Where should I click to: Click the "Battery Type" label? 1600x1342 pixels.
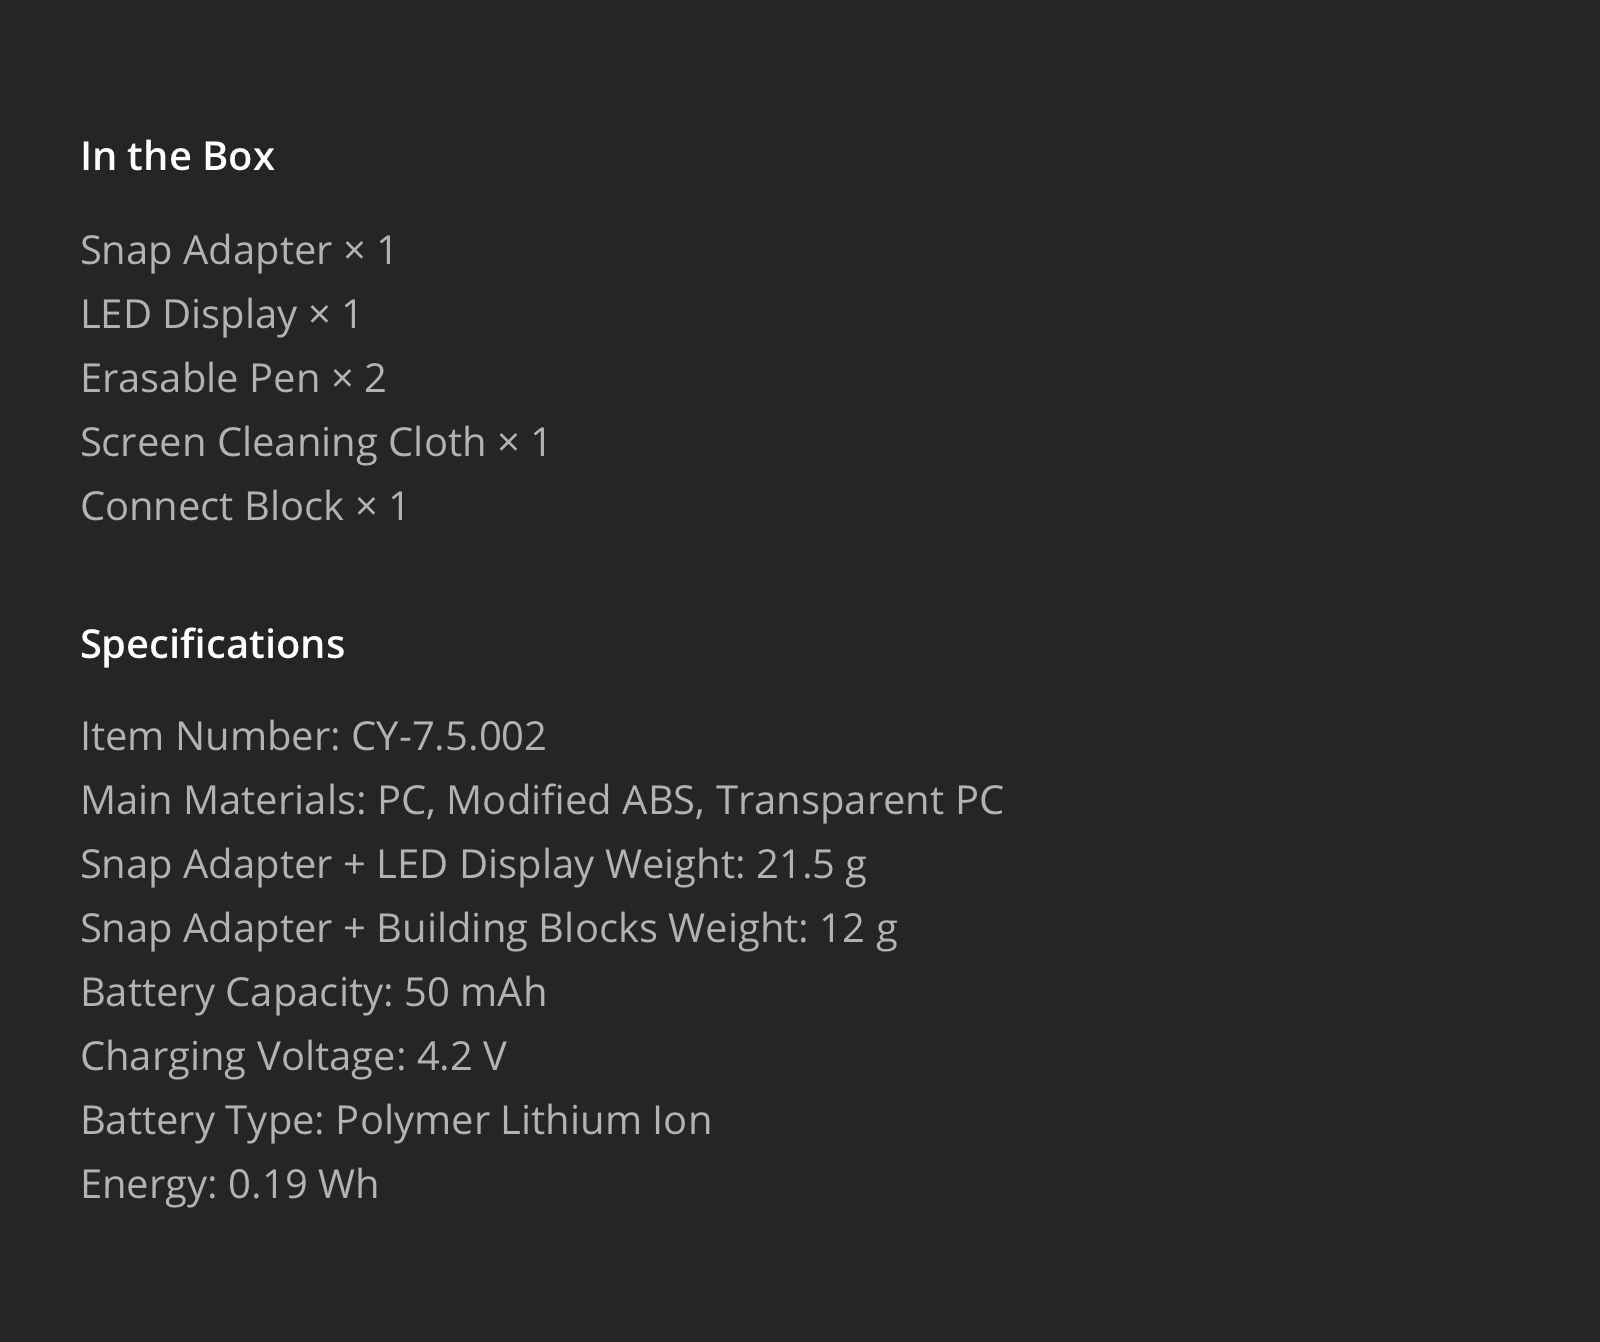pos(201,1120)
